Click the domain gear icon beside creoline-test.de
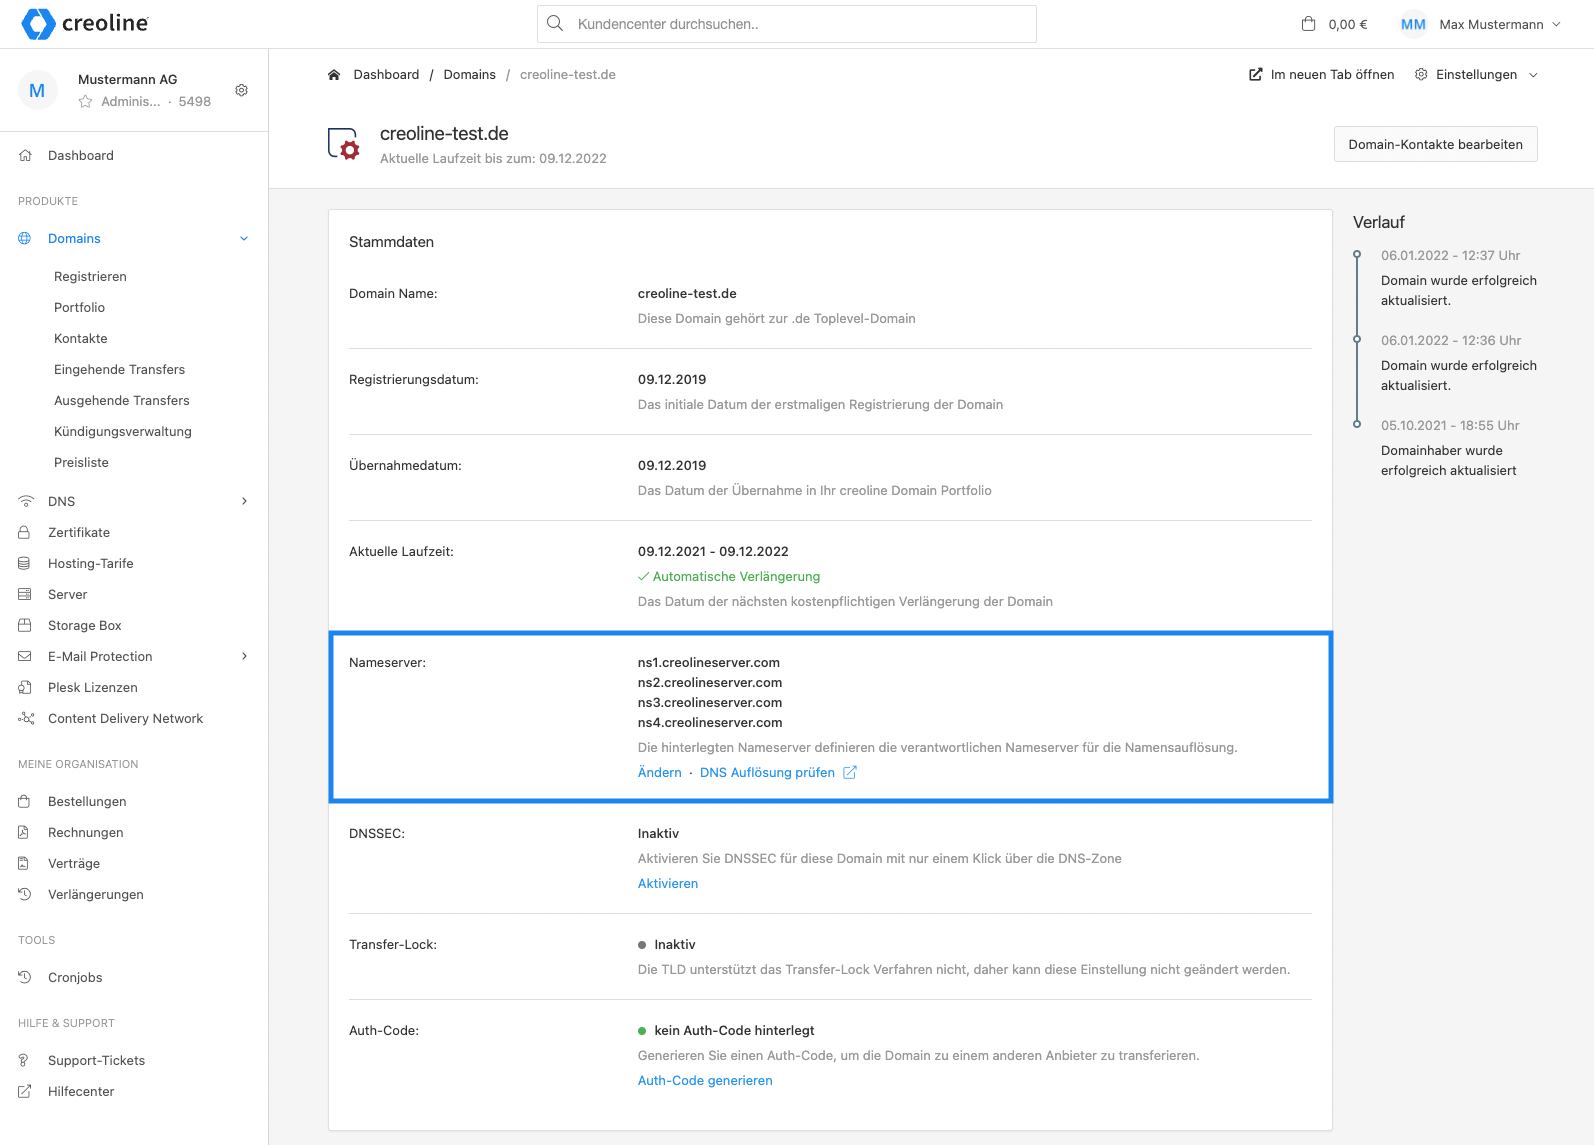Screen dimensions: 1594x1145 pyautogui.click(x=343, y=144)
